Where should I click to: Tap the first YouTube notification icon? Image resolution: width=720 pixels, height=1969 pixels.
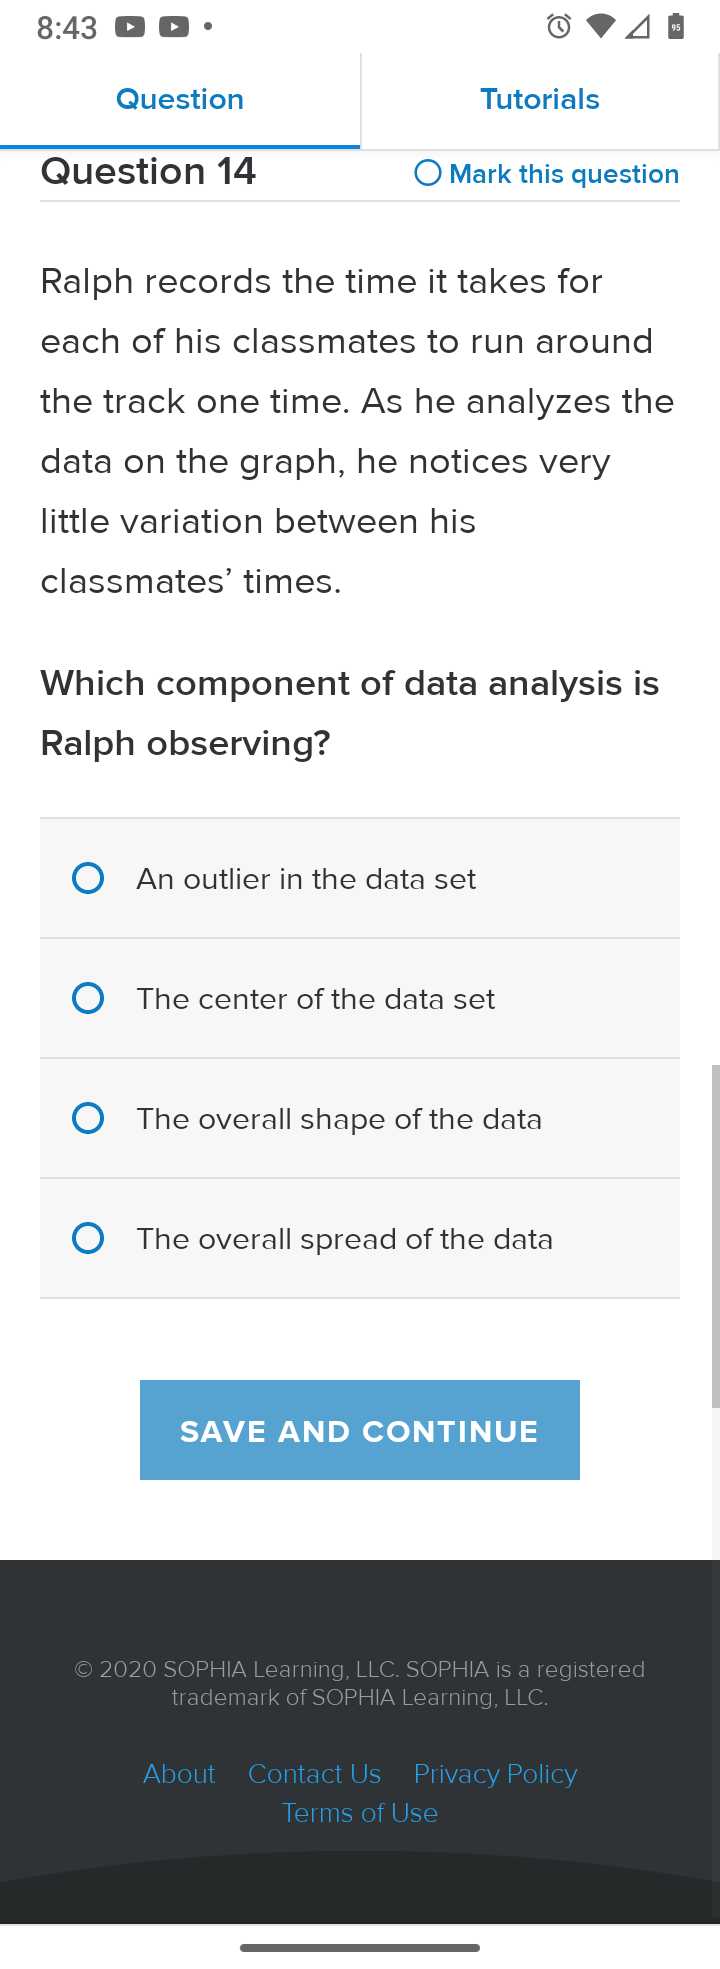[x=130, y=27]
